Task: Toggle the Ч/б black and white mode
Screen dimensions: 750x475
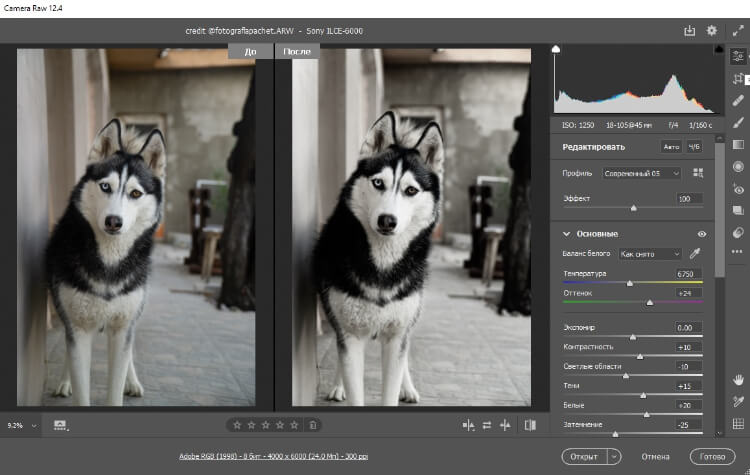Action: point(694,147)
